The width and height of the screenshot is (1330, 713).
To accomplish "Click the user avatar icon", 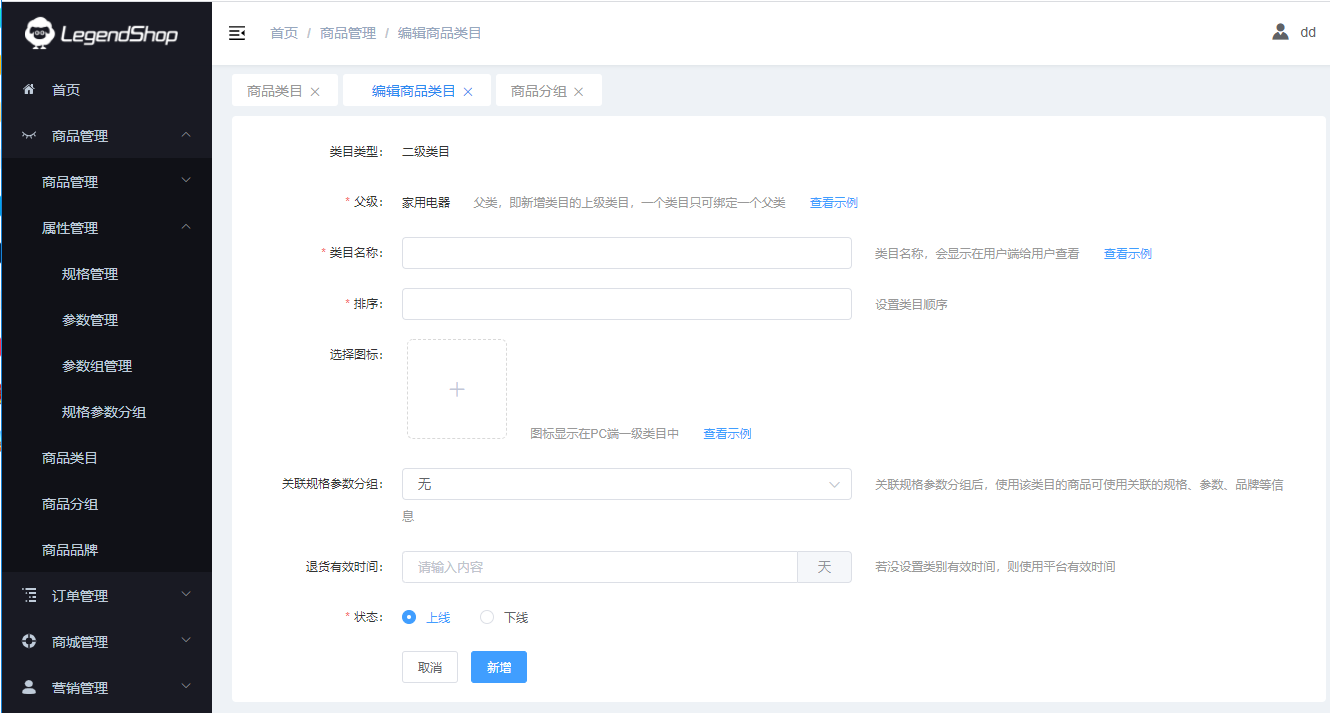I will click(1280, 32).
